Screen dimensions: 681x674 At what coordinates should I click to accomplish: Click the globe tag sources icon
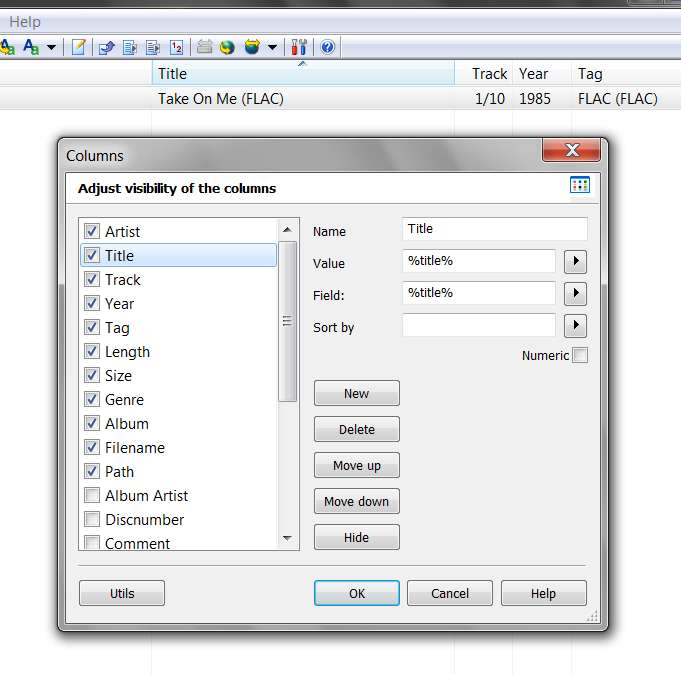coord(227,47)
